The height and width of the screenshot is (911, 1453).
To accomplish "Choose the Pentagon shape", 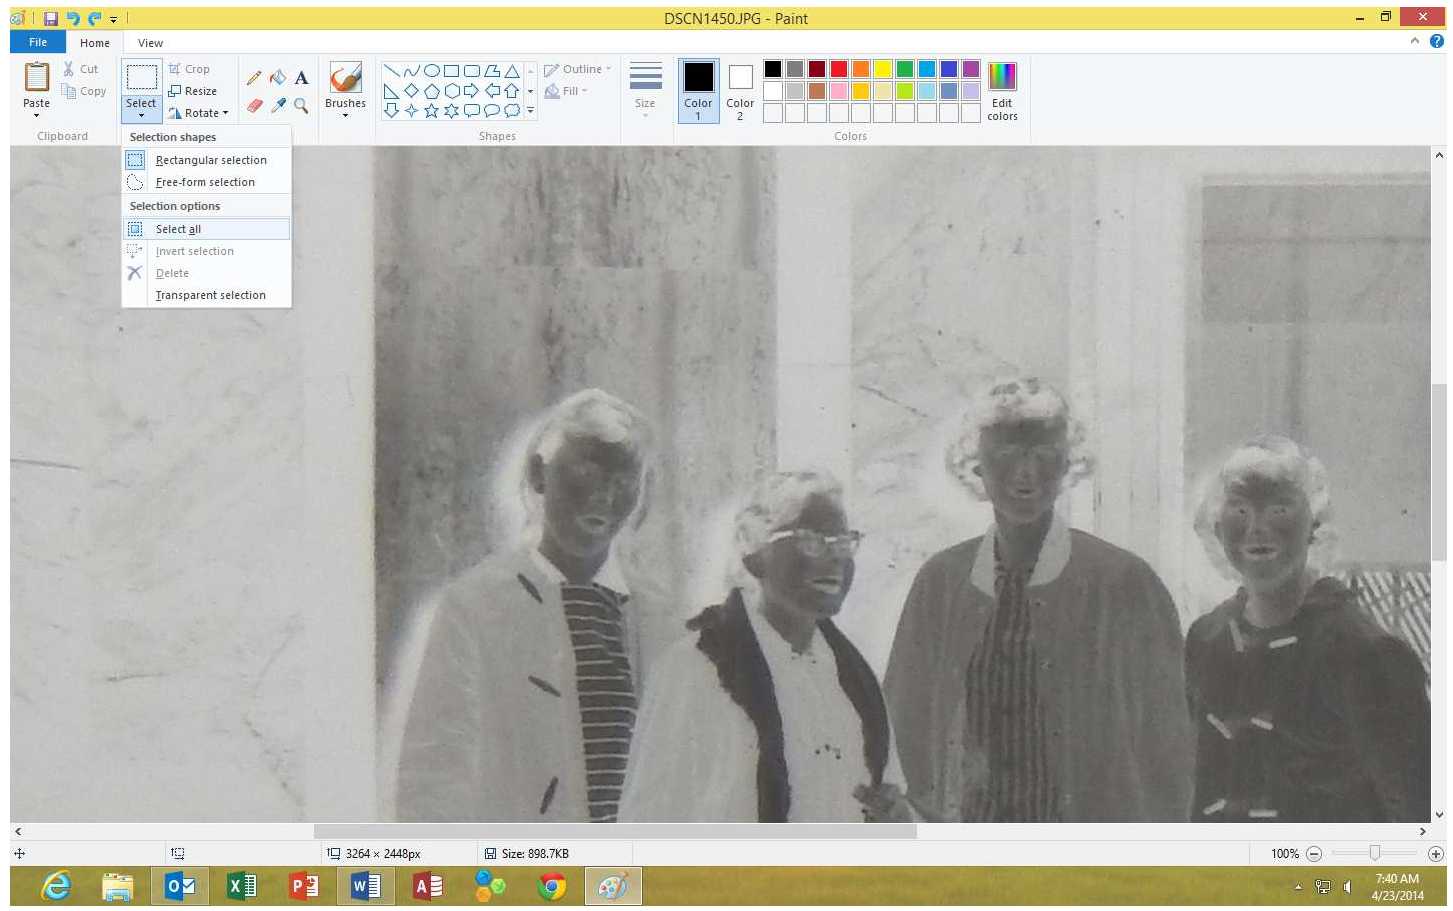I will point(431,91).
